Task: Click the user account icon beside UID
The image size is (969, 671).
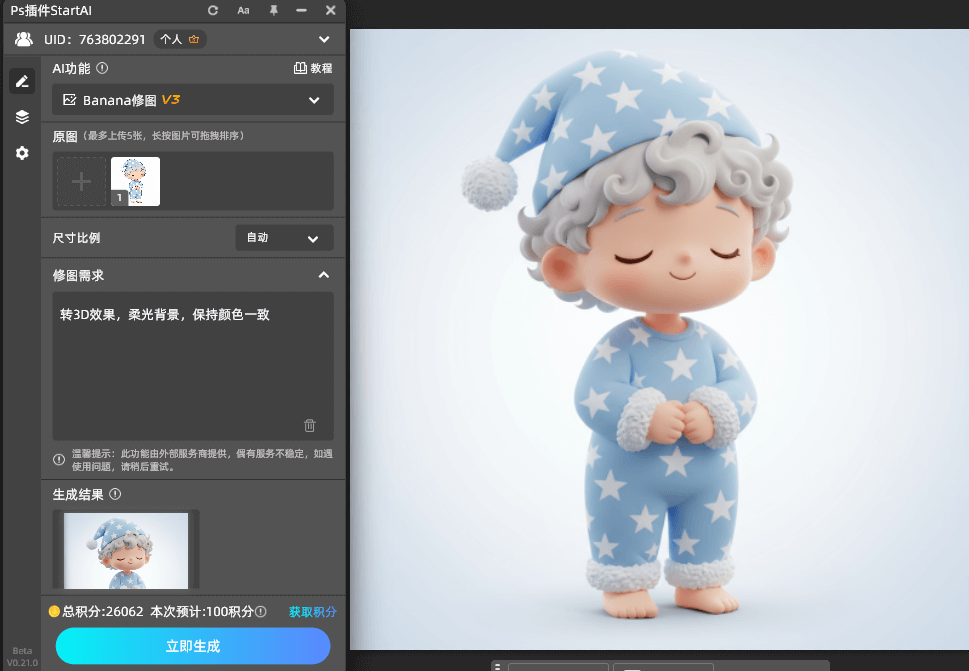Action: [23, 39]
